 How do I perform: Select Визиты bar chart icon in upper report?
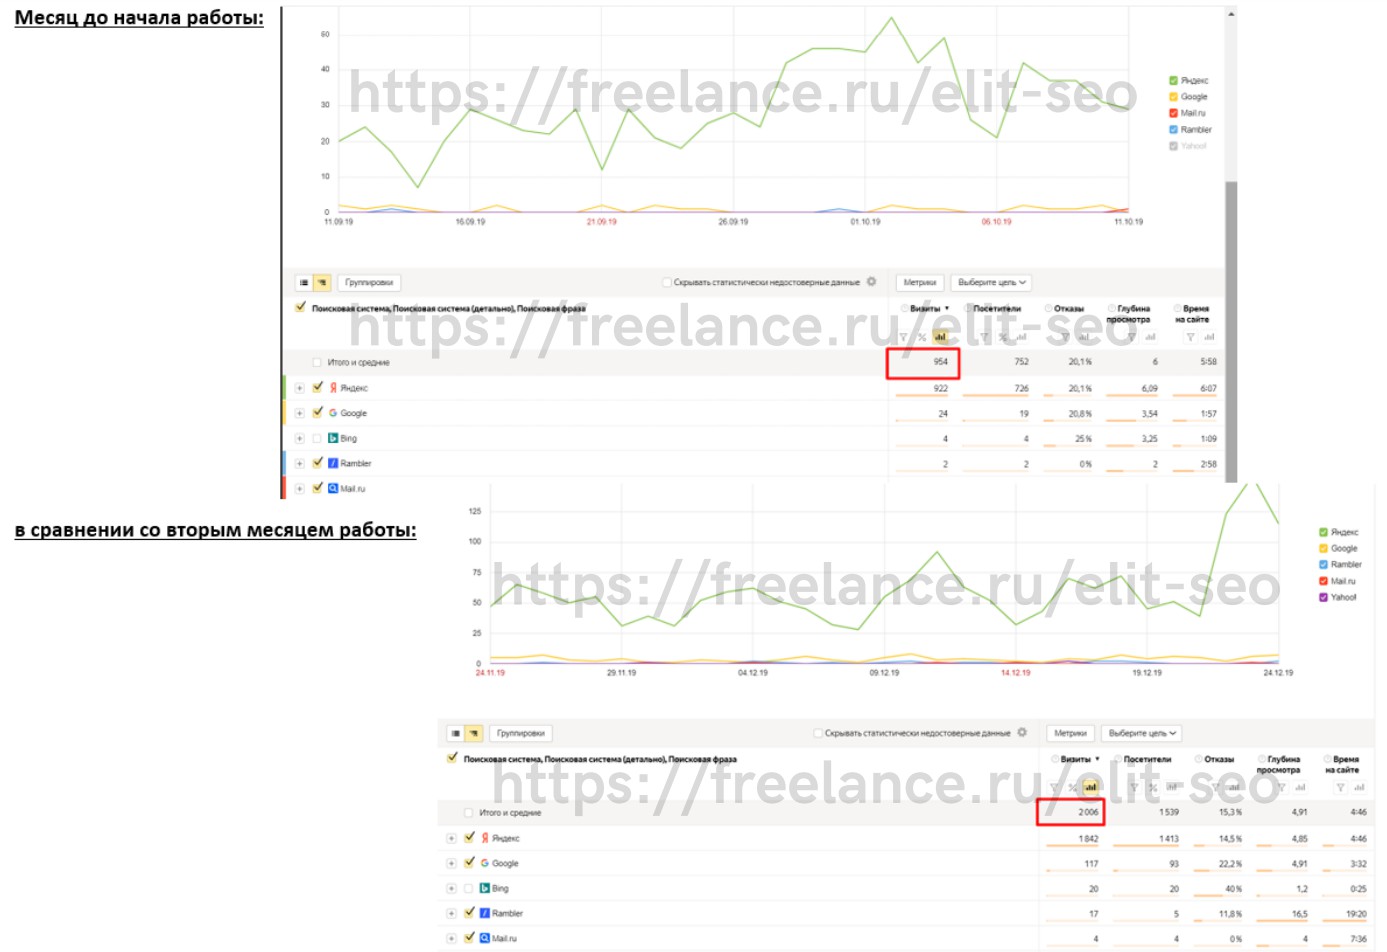[940, 337]
